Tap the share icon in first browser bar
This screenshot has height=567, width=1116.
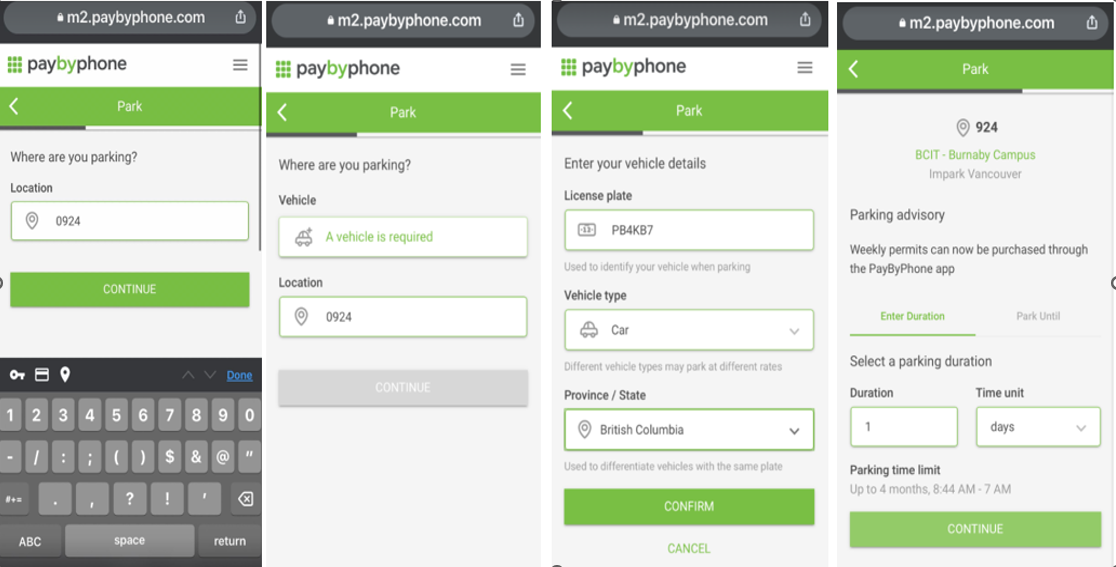click(x=241, y=17)
